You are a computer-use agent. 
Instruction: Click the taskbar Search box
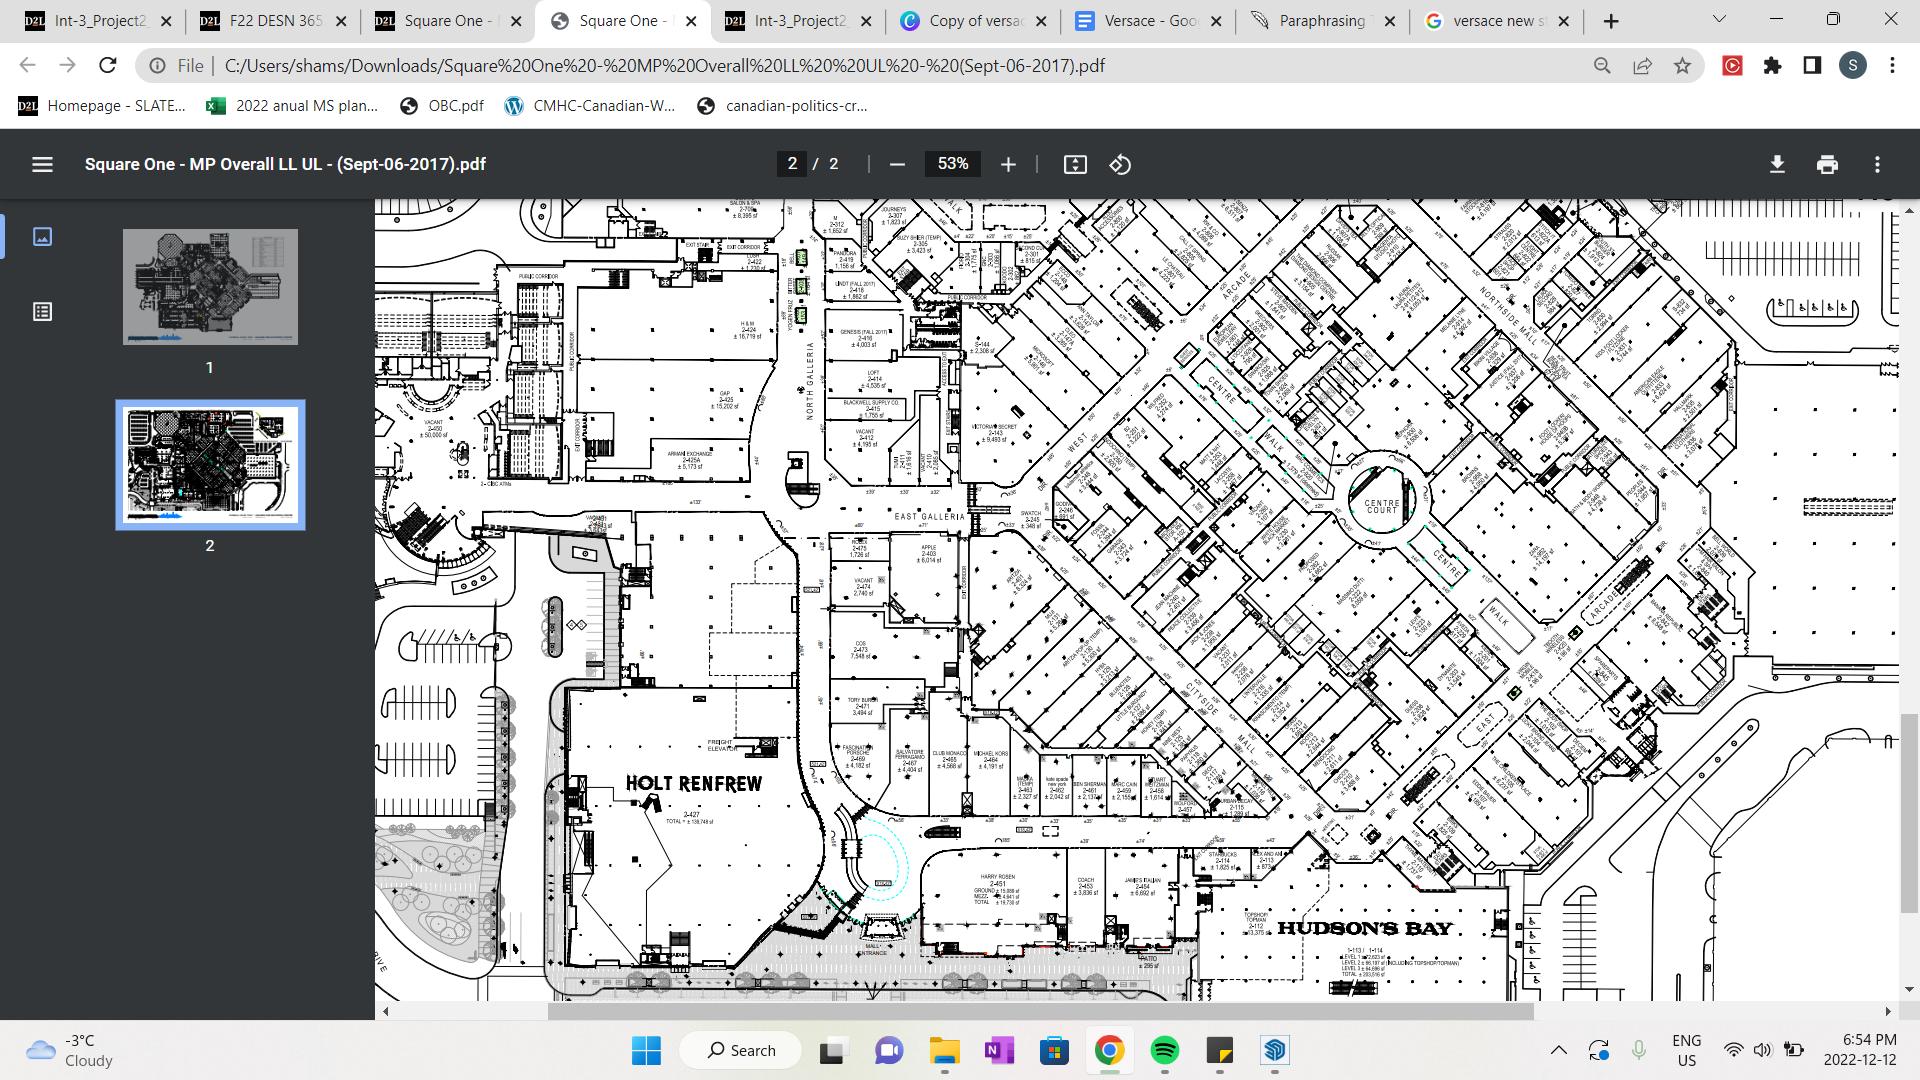coord(741,1051)
